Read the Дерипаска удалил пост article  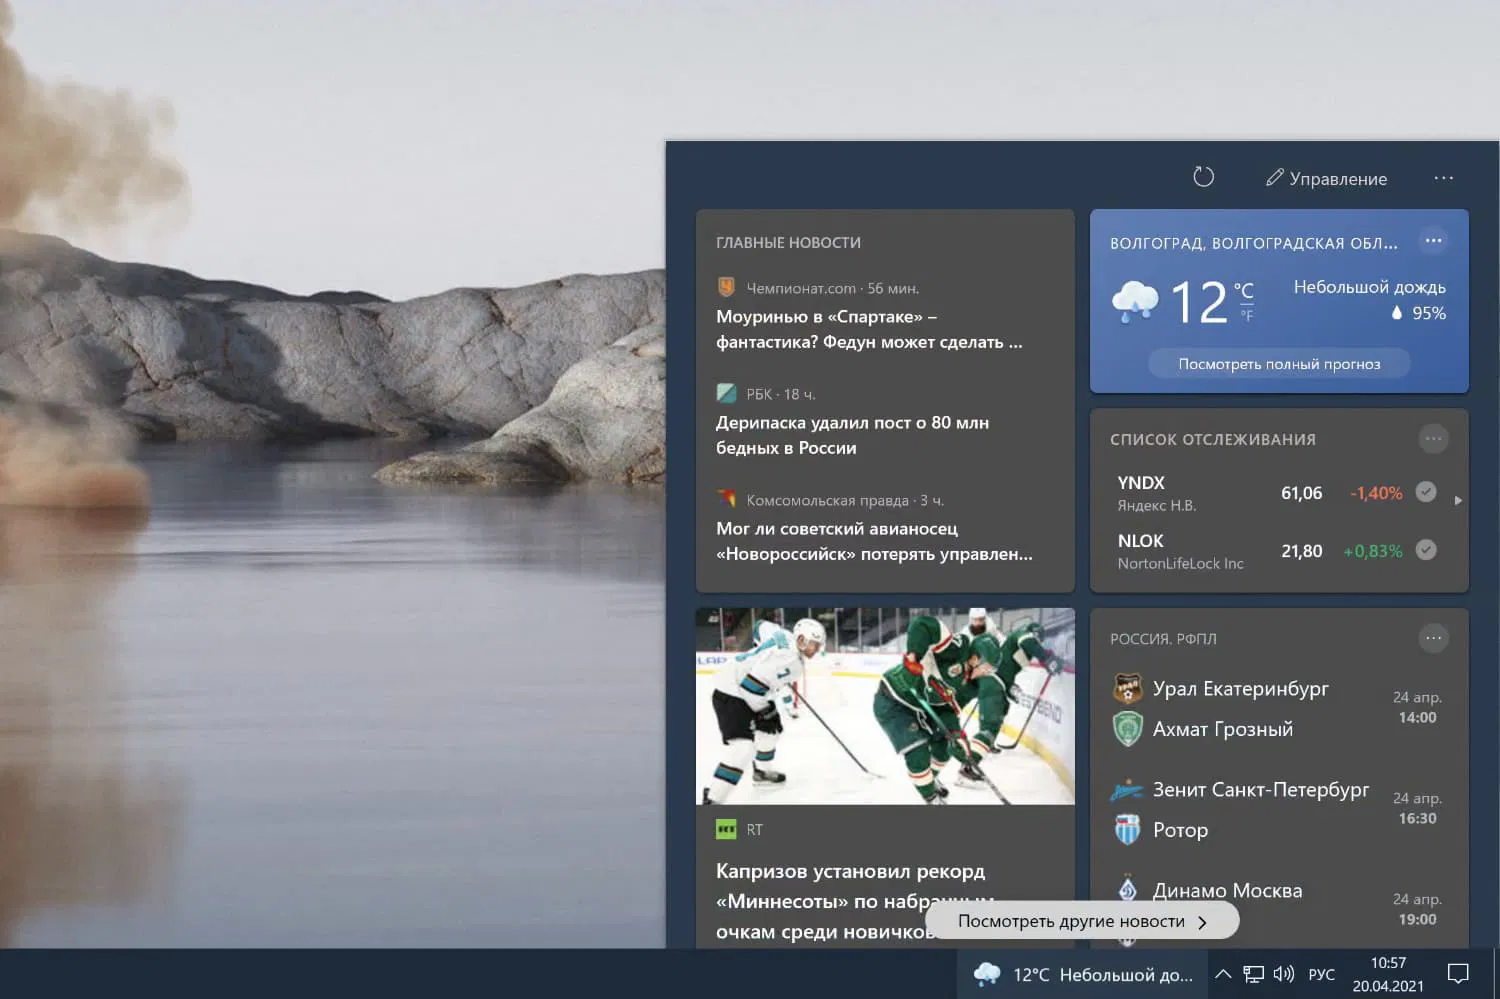tap(852, 435)
